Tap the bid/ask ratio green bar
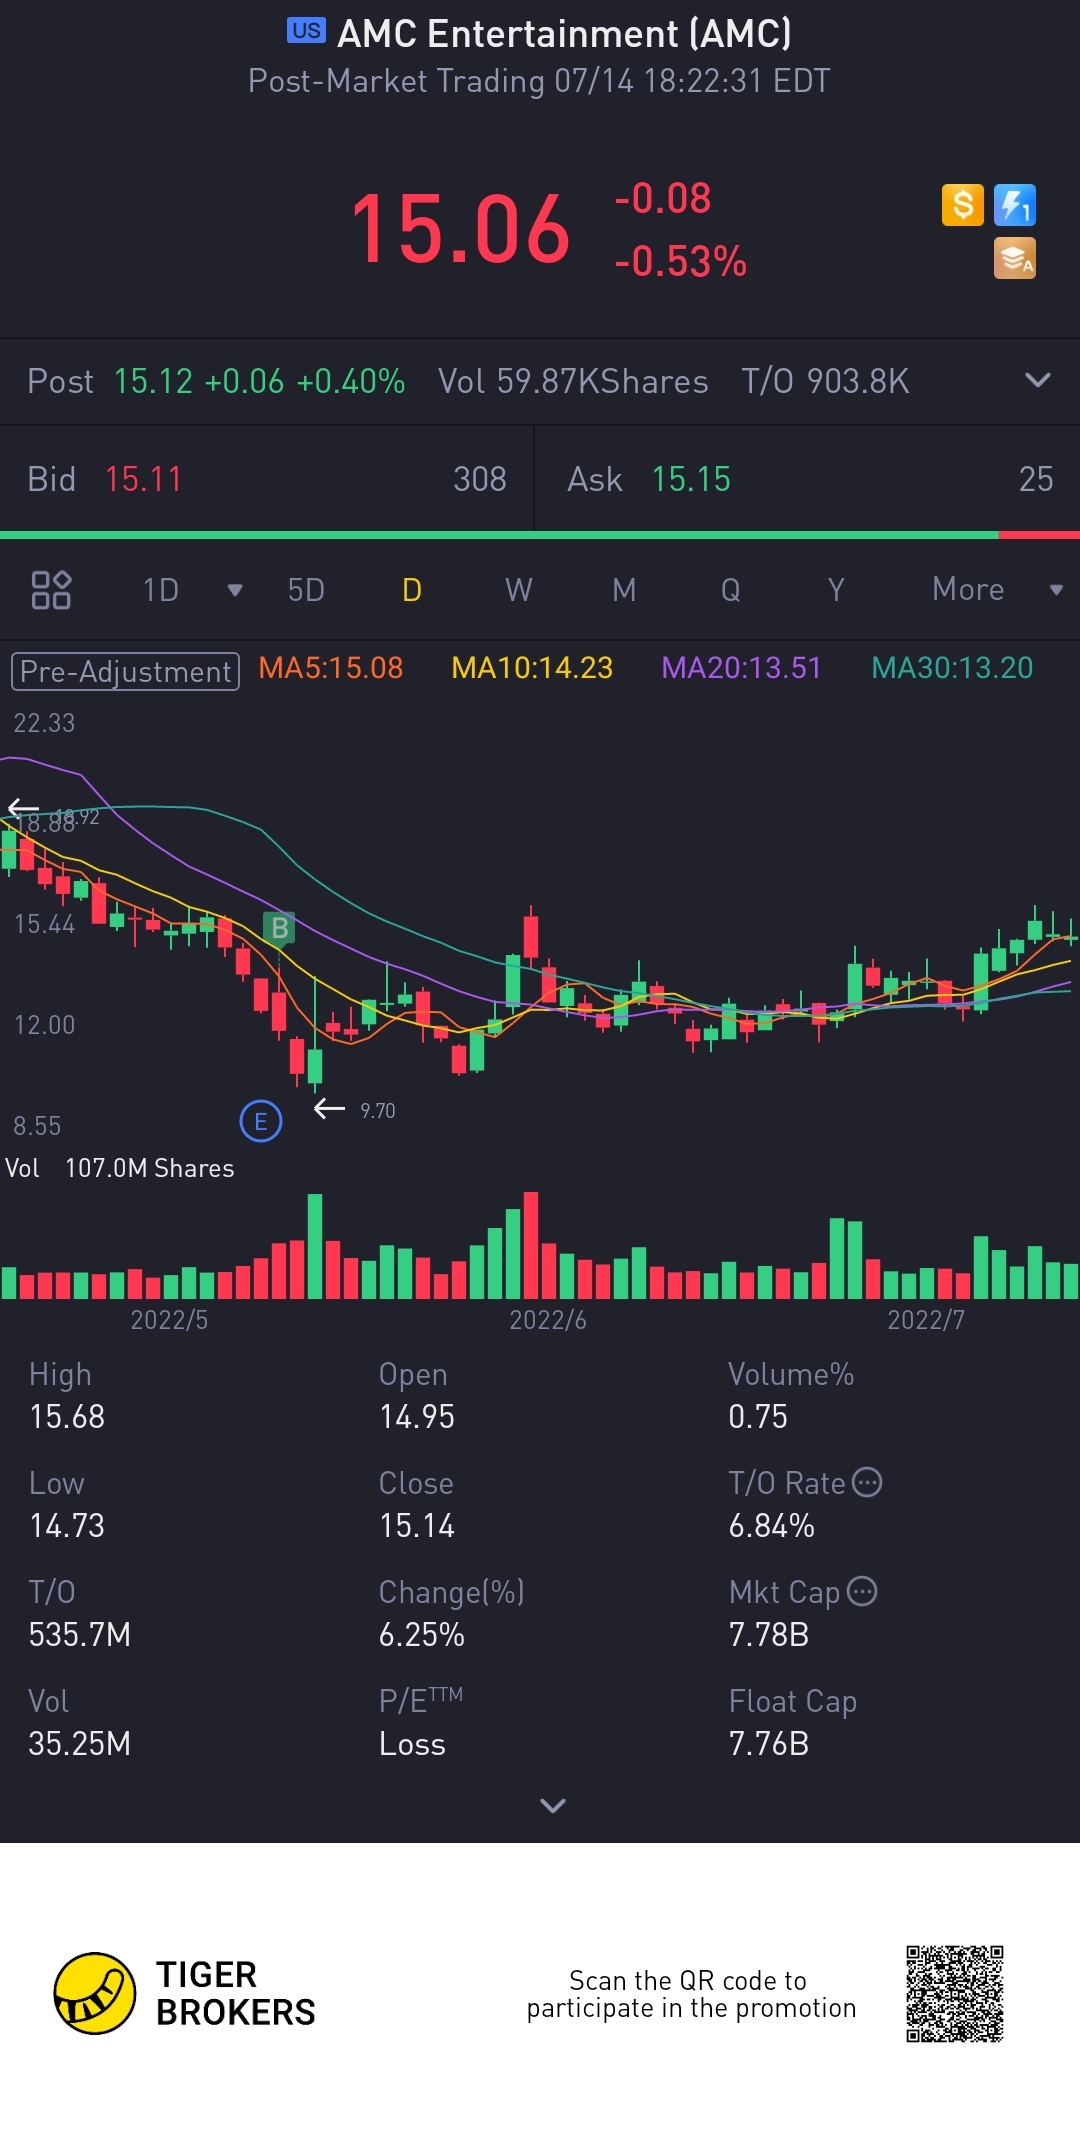This screenshot has height=2145, width=1080. click(499, 535)
